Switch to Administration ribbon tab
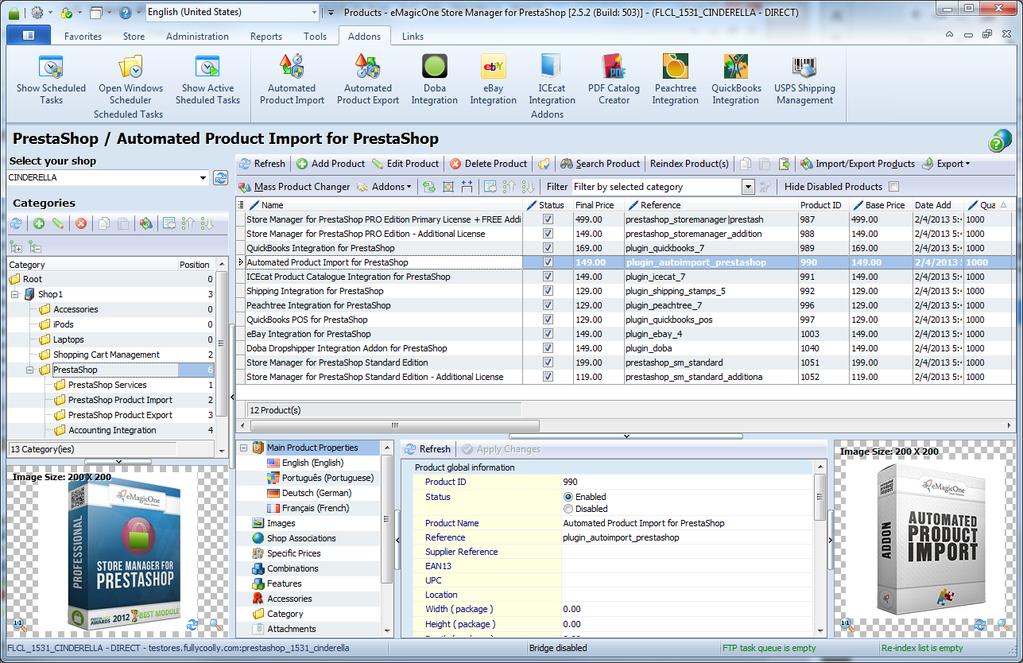 click(x=197, y=37)
